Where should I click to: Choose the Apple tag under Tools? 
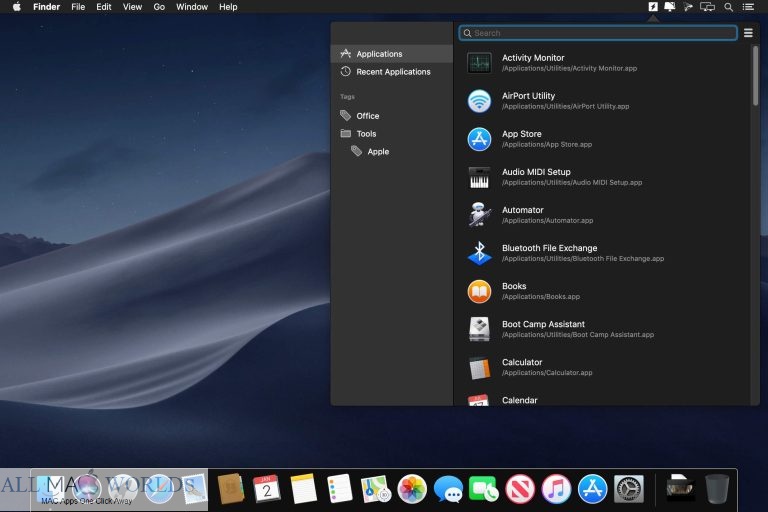(x=391, y=151)
